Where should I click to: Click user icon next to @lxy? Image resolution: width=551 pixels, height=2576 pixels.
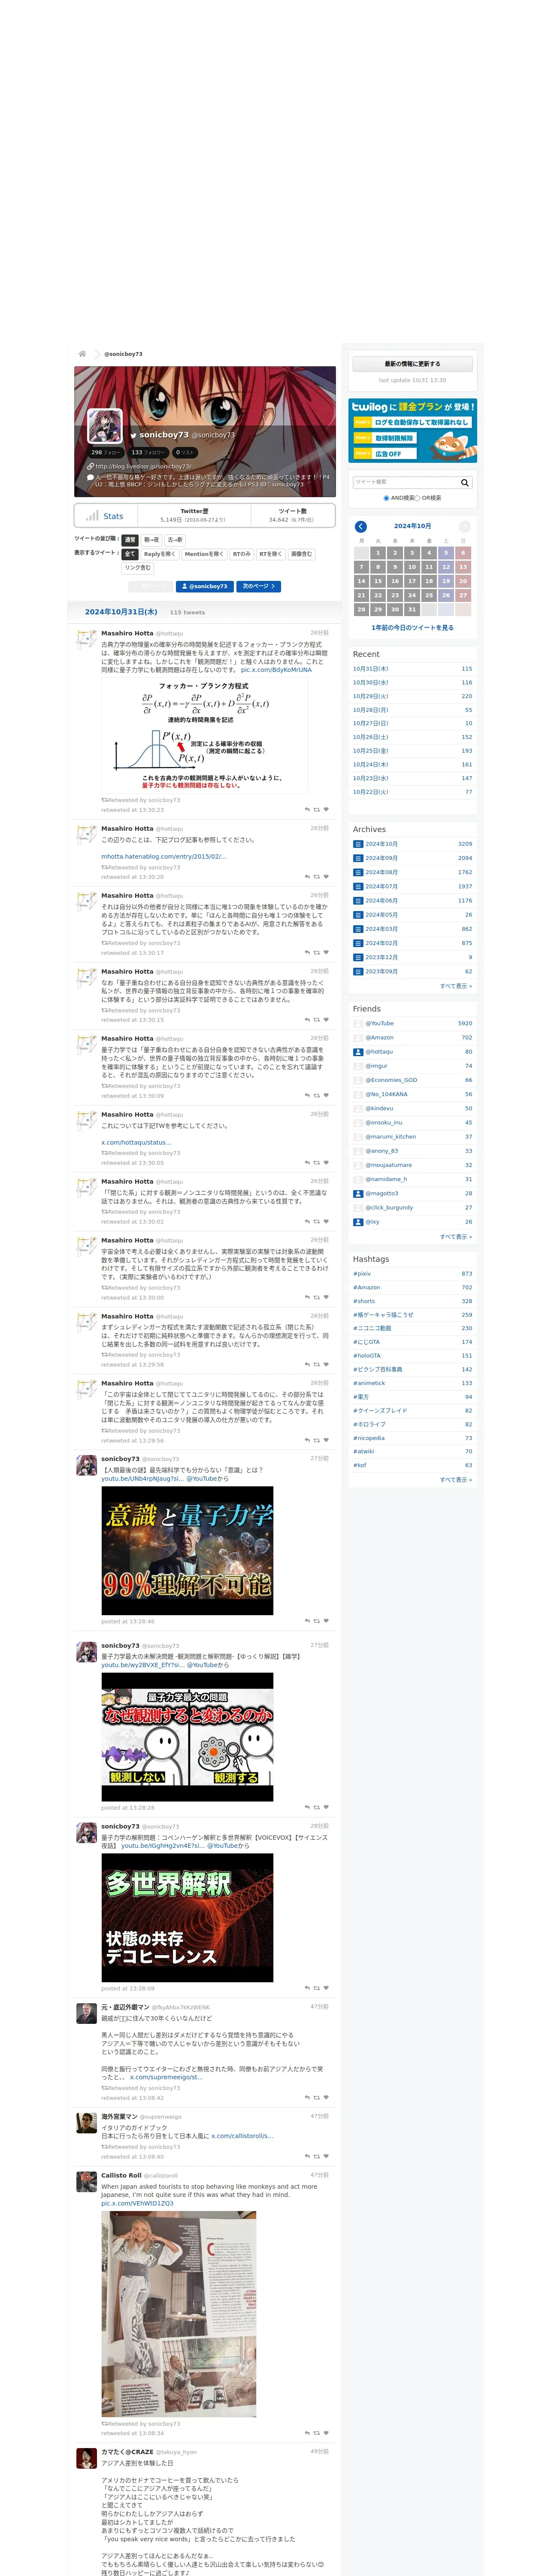(x=358, y=1222)
